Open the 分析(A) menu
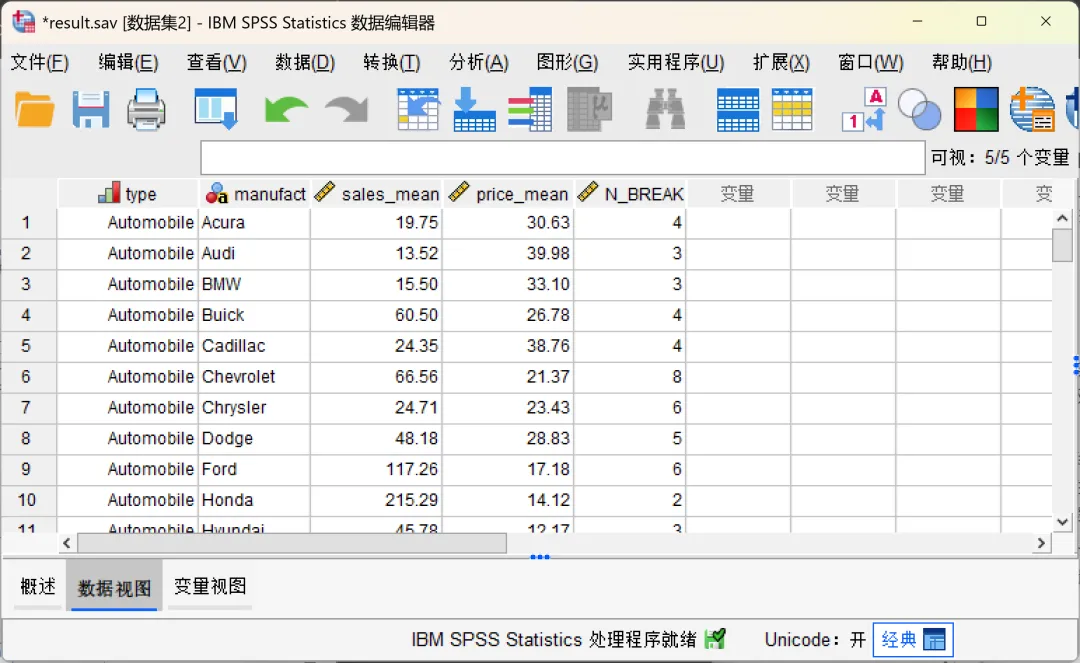The height and width of the screenshot is (663, 1080). pyautogui.click(x=479, y=63)
